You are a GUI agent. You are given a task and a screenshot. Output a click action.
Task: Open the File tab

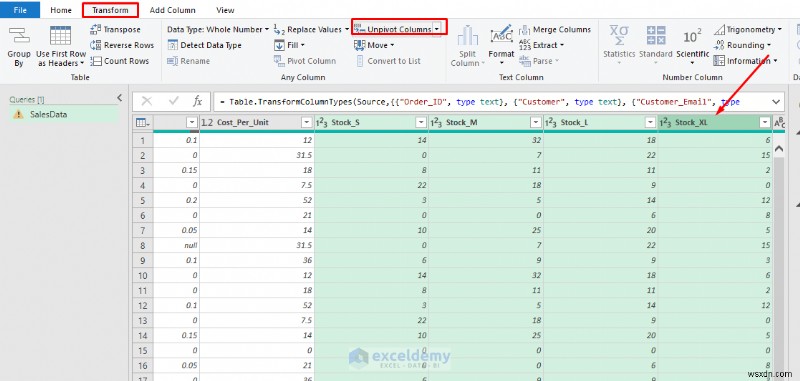[20, 10]
